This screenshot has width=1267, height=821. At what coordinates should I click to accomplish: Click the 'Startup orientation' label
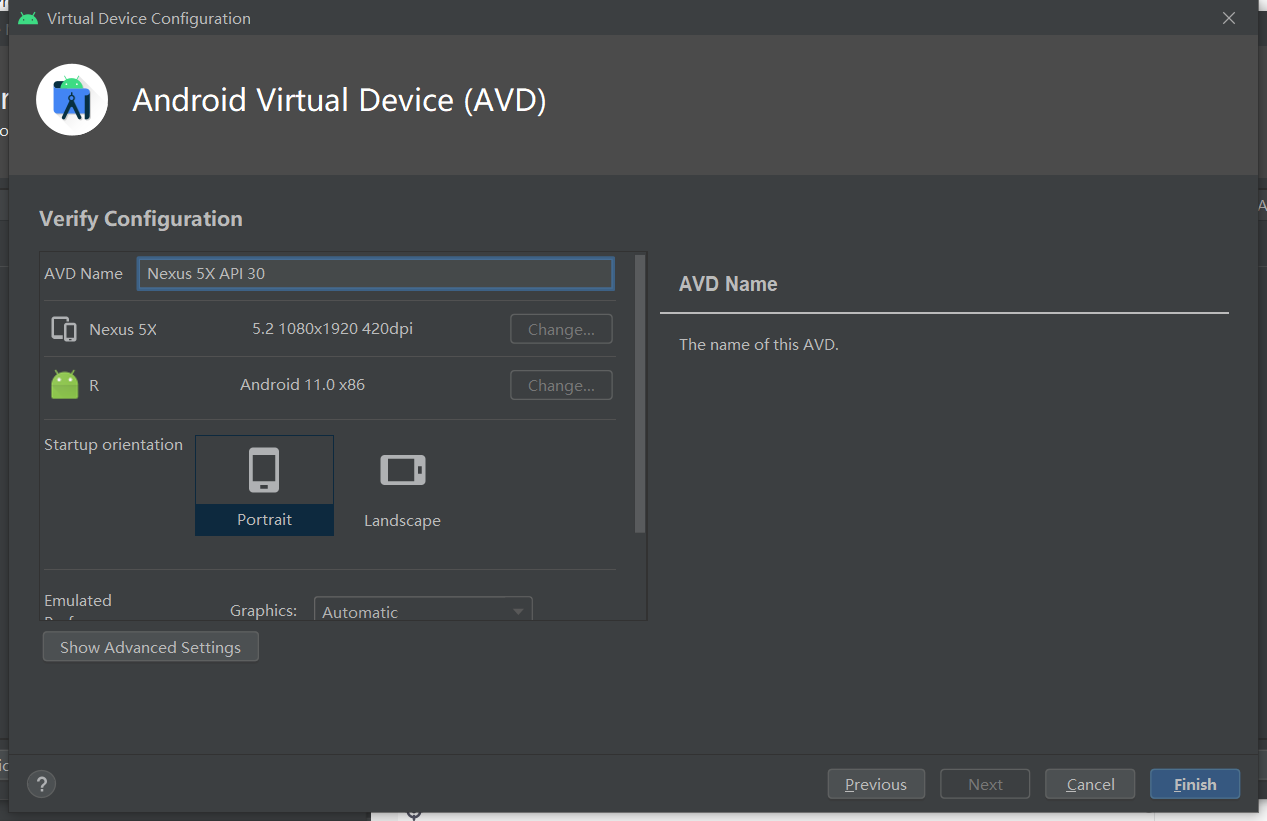click(x=113, y=444)
